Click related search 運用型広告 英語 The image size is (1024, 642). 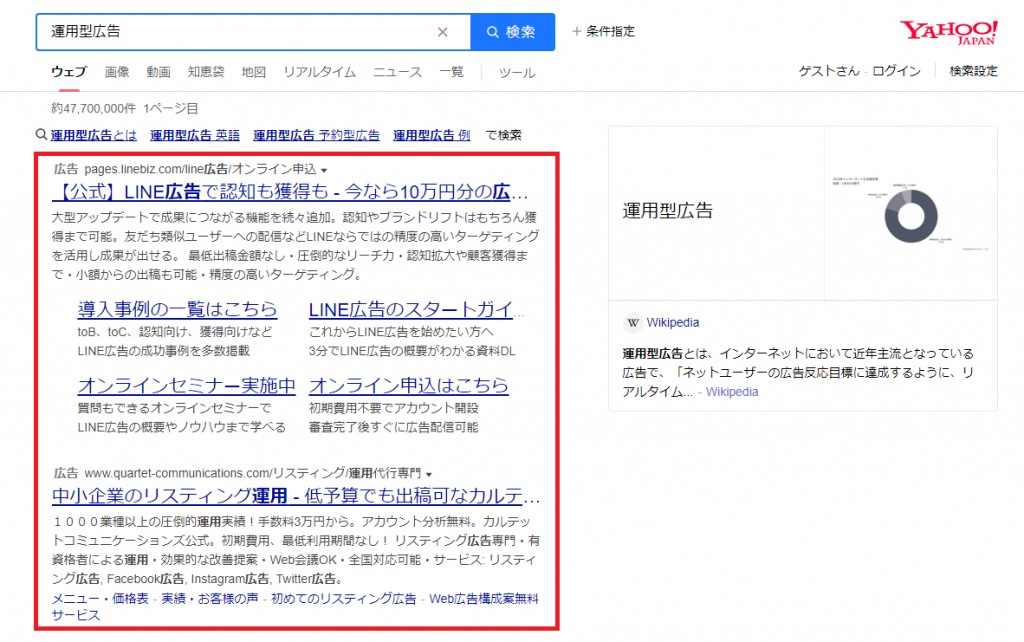[195, 135]
